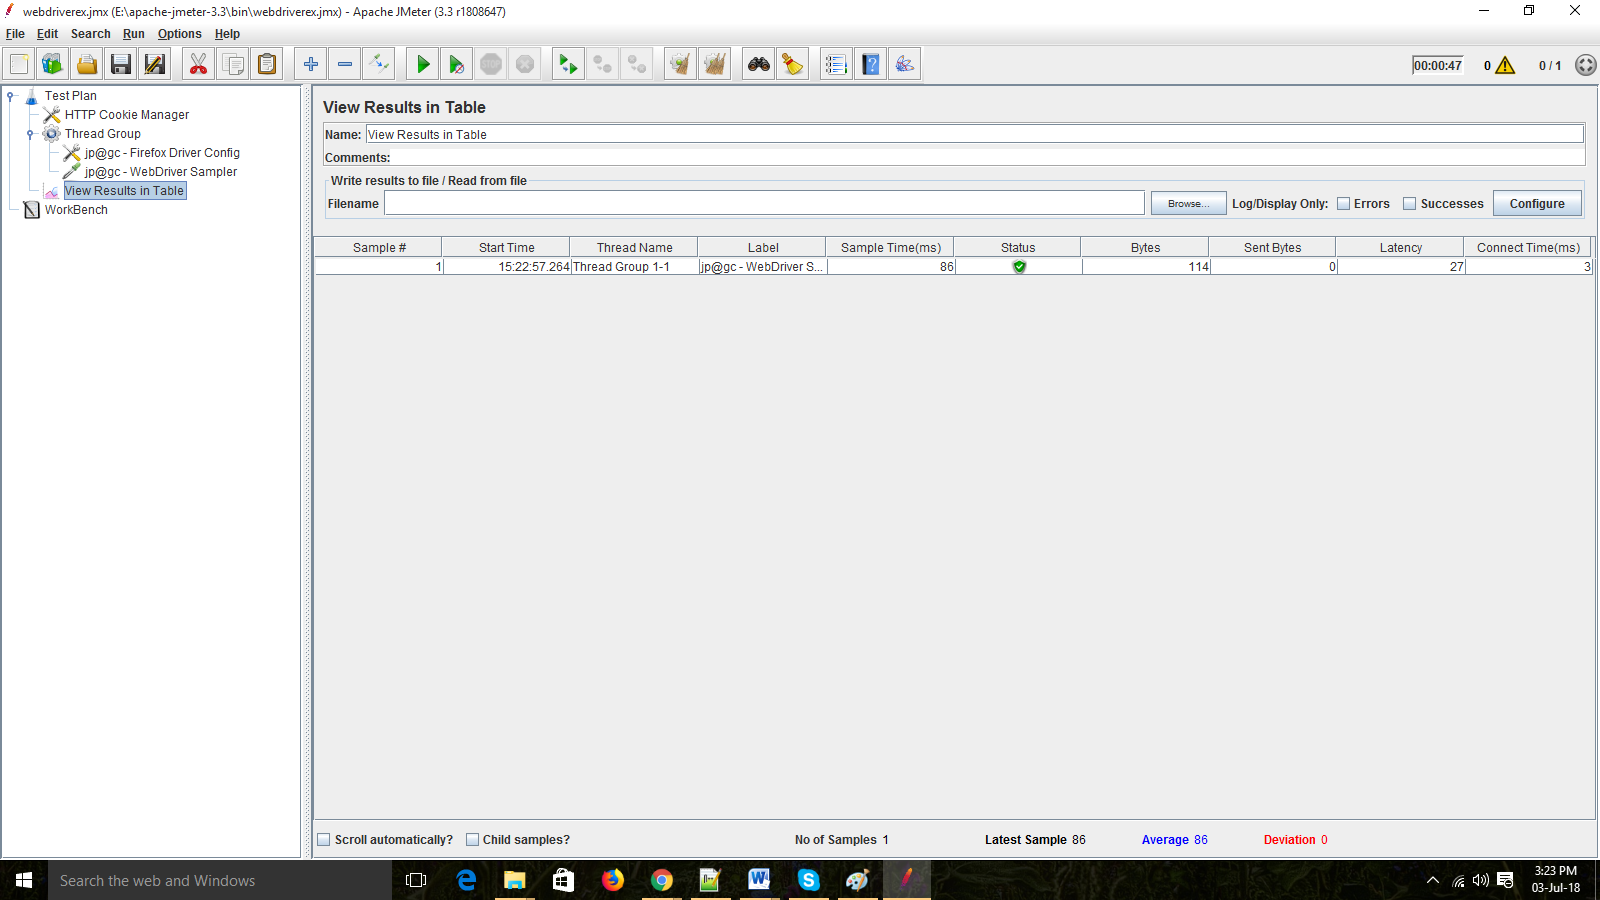
Task: Enable Child samples checkbox
Action: pos(473,840)
